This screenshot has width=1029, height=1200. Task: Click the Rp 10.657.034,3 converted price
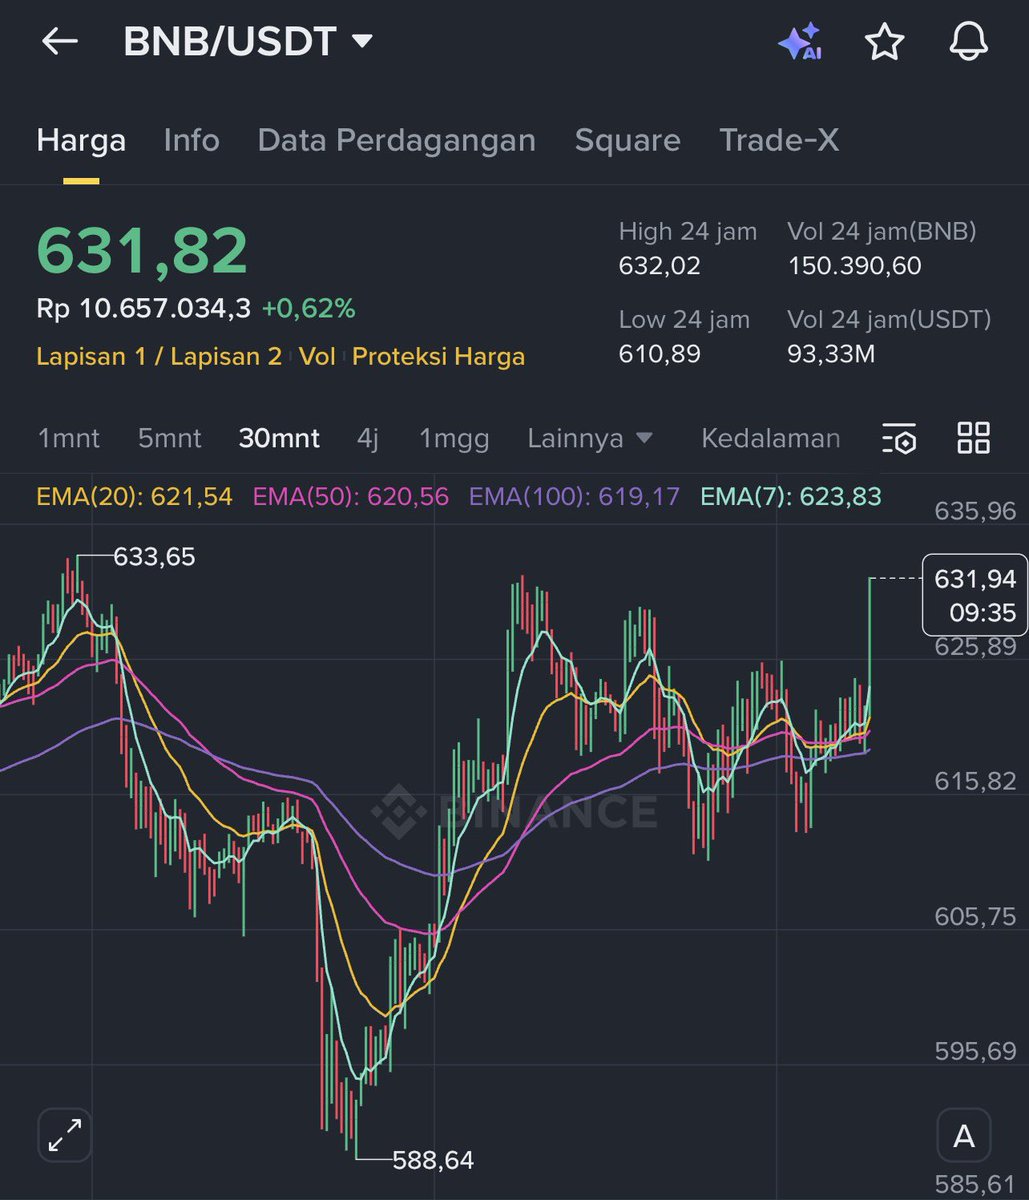pos(143,309)
